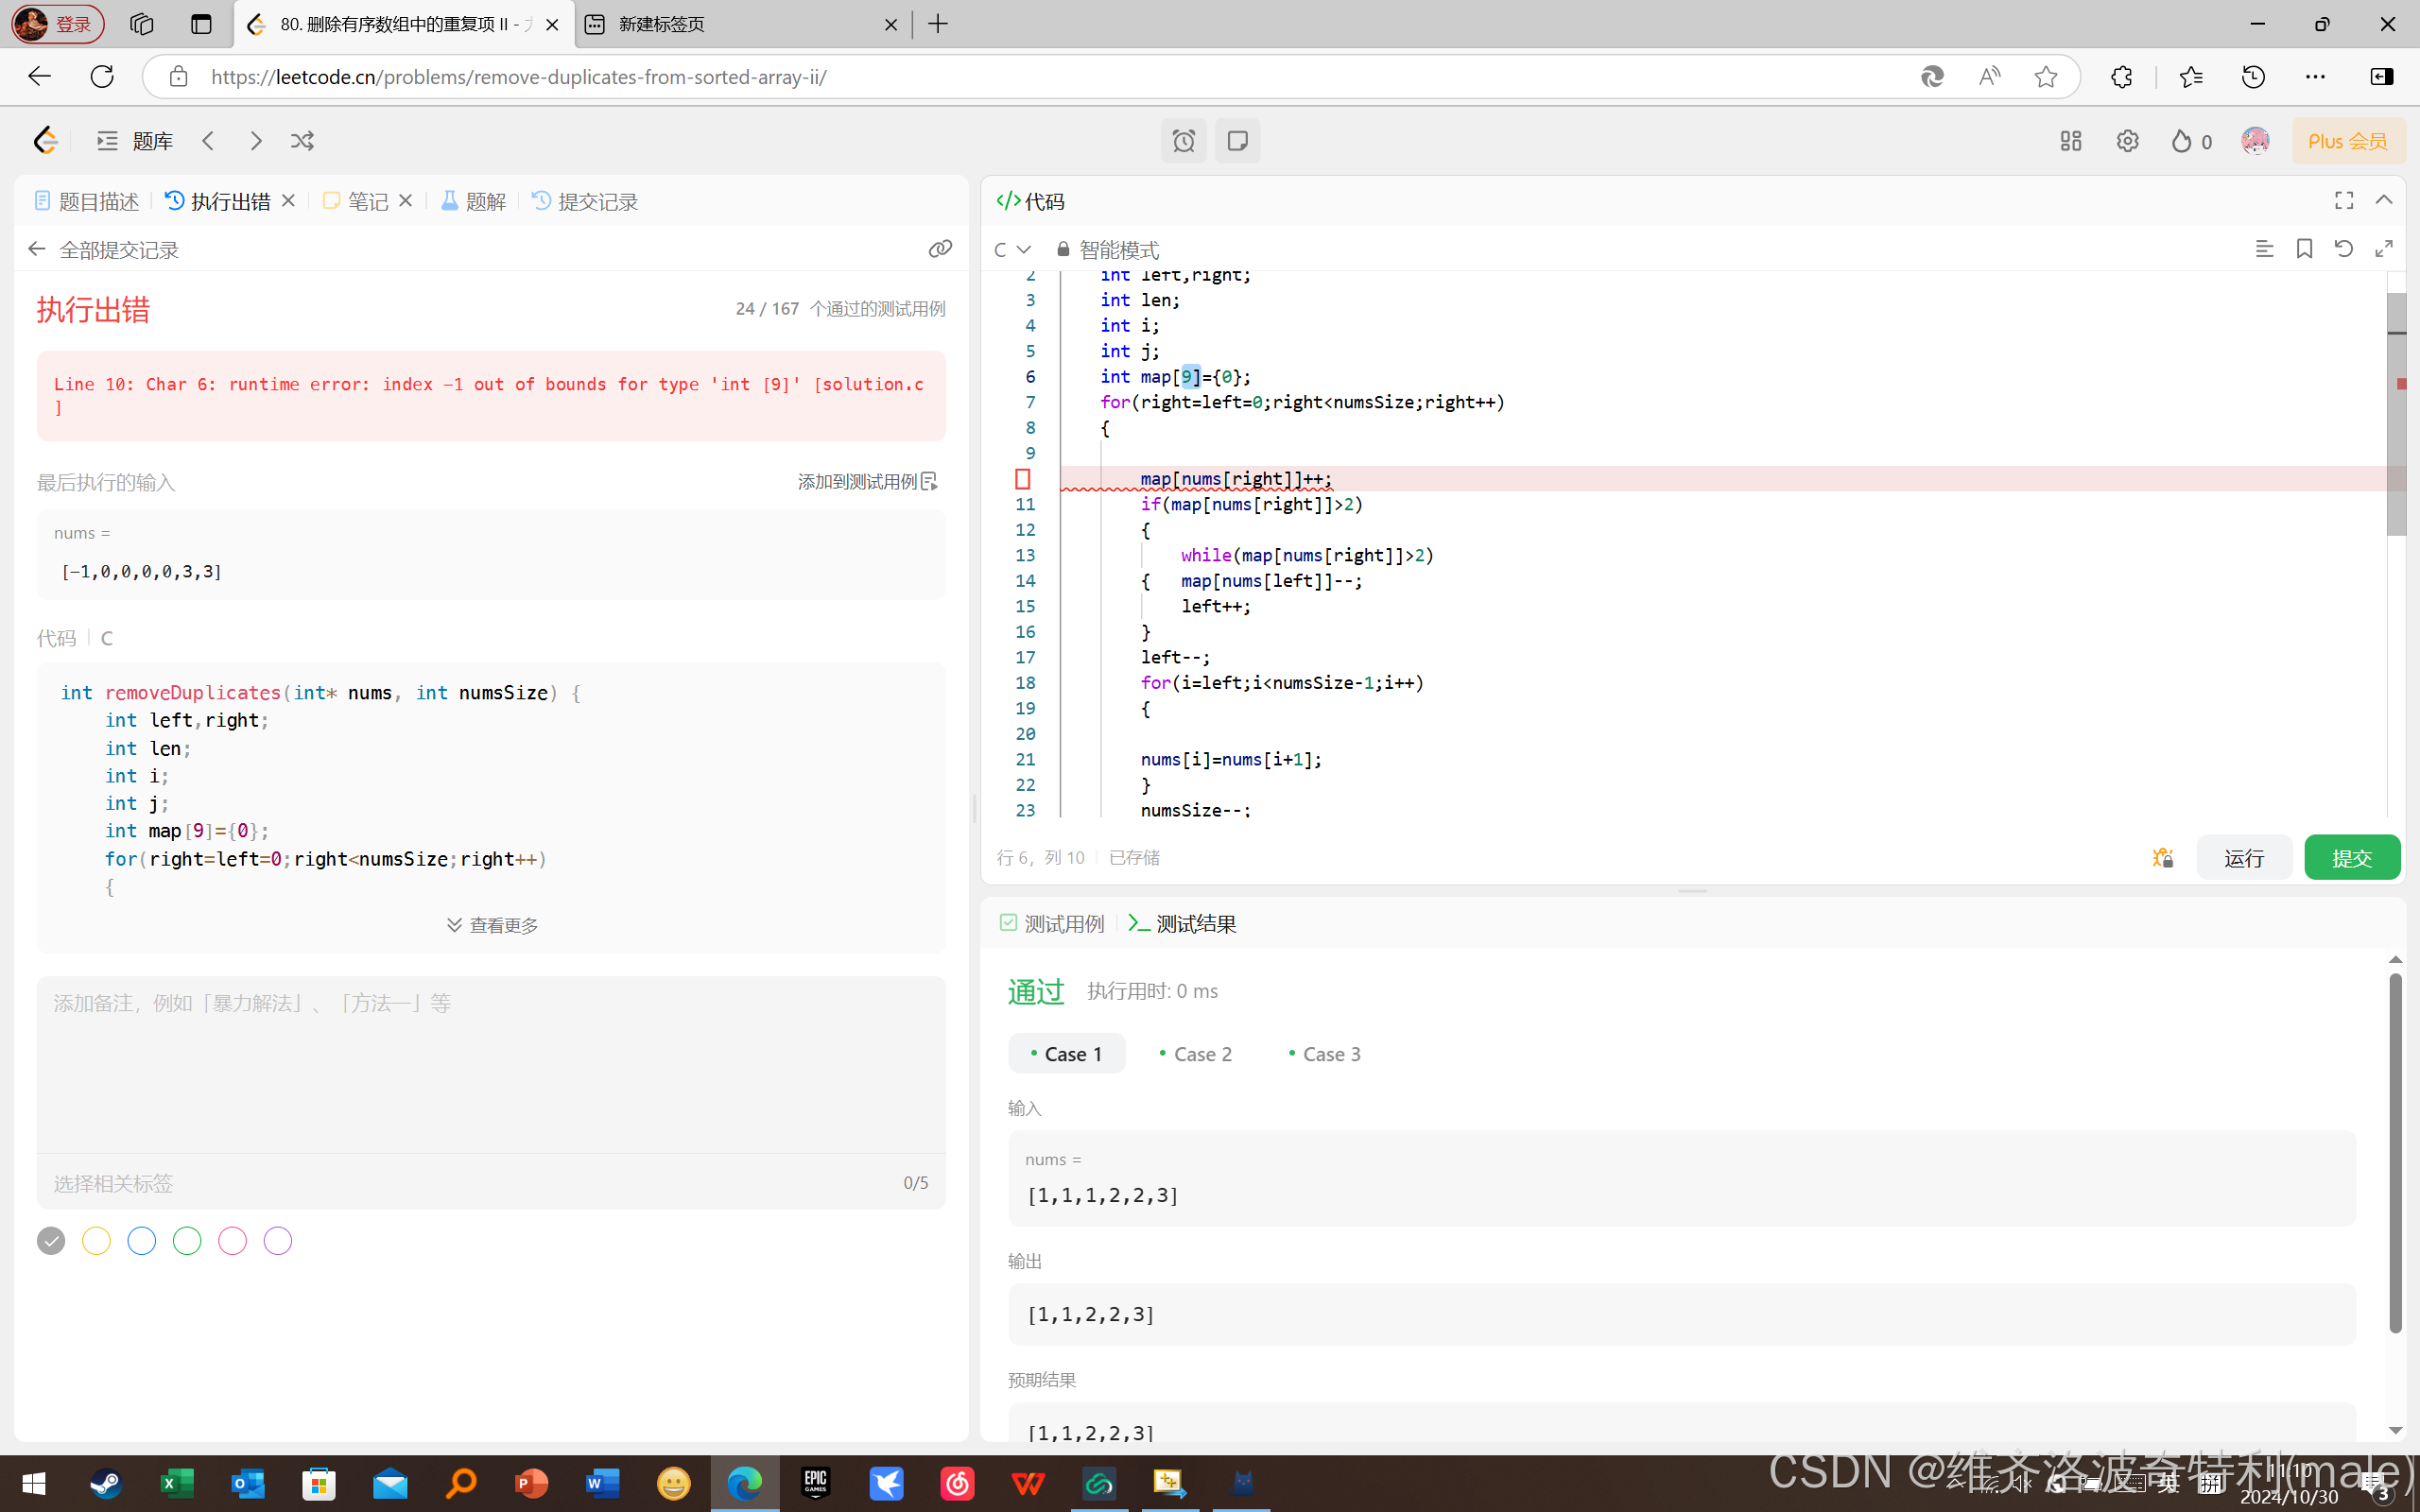2420x1512 pixels.
Task: Reset code with the undo arrow icon
Action: click(x=2343, y=249)
